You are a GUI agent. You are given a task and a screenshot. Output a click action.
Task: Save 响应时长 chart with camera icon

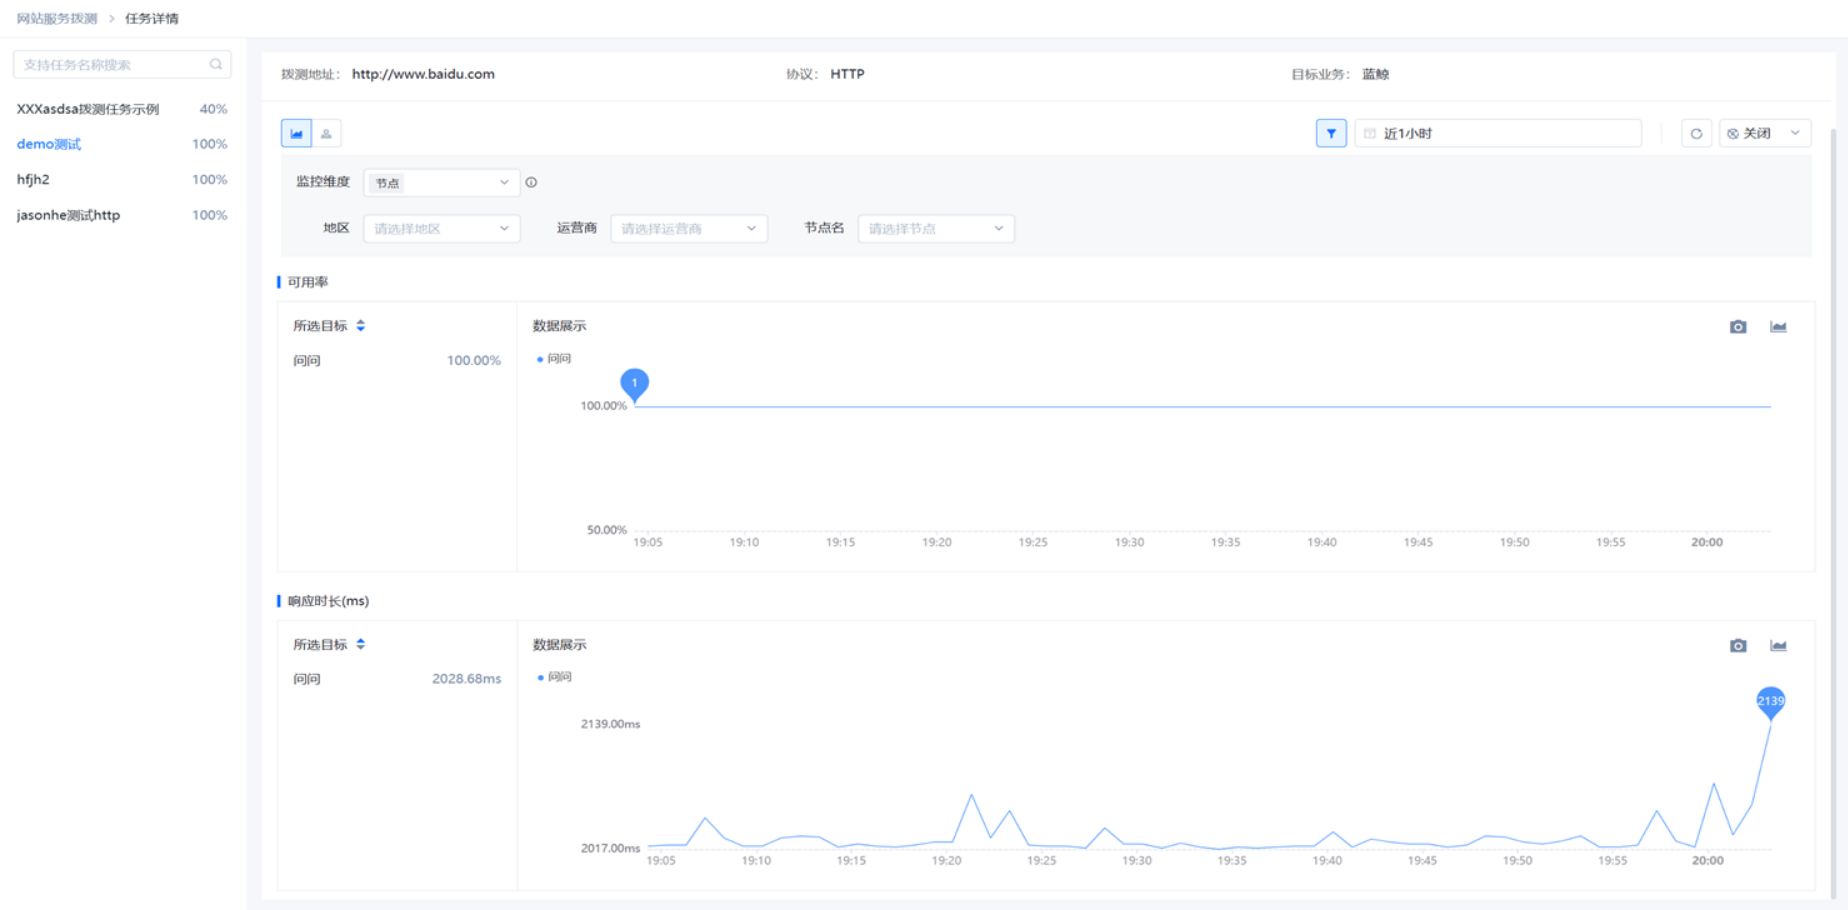coord(1738,645)
